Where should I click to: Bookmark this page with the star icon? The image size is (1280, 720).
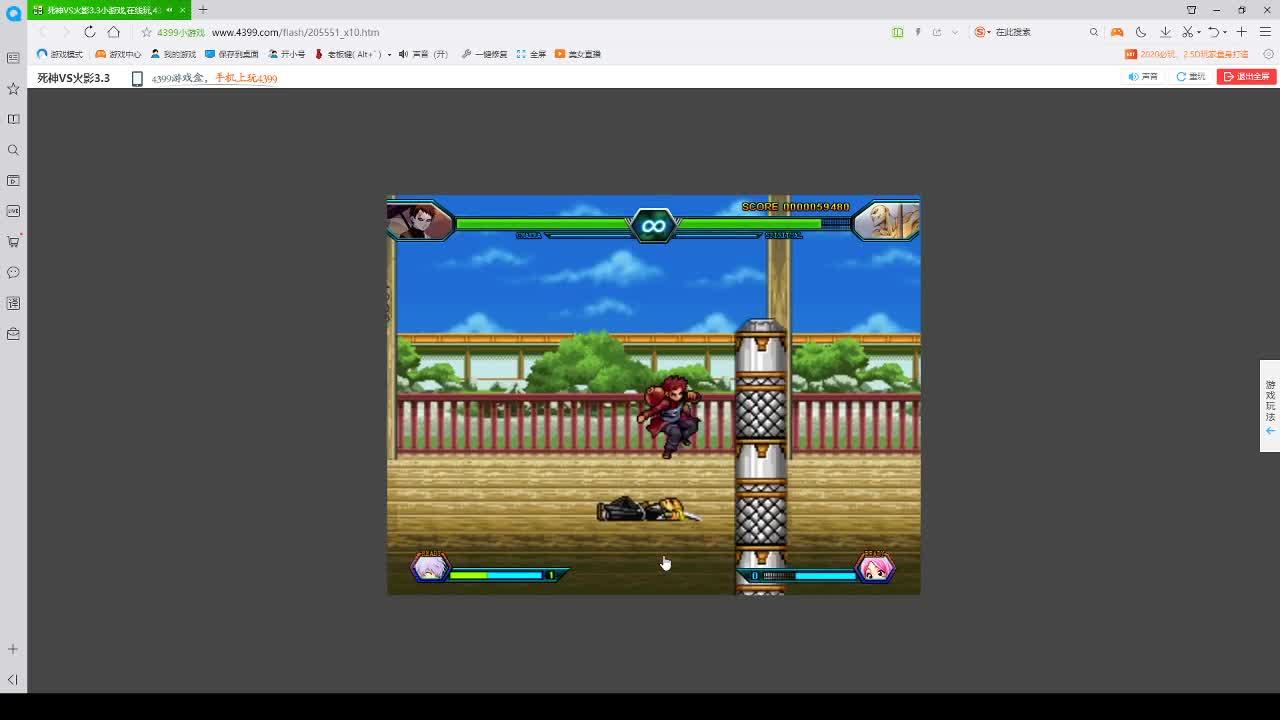[146, 32]
